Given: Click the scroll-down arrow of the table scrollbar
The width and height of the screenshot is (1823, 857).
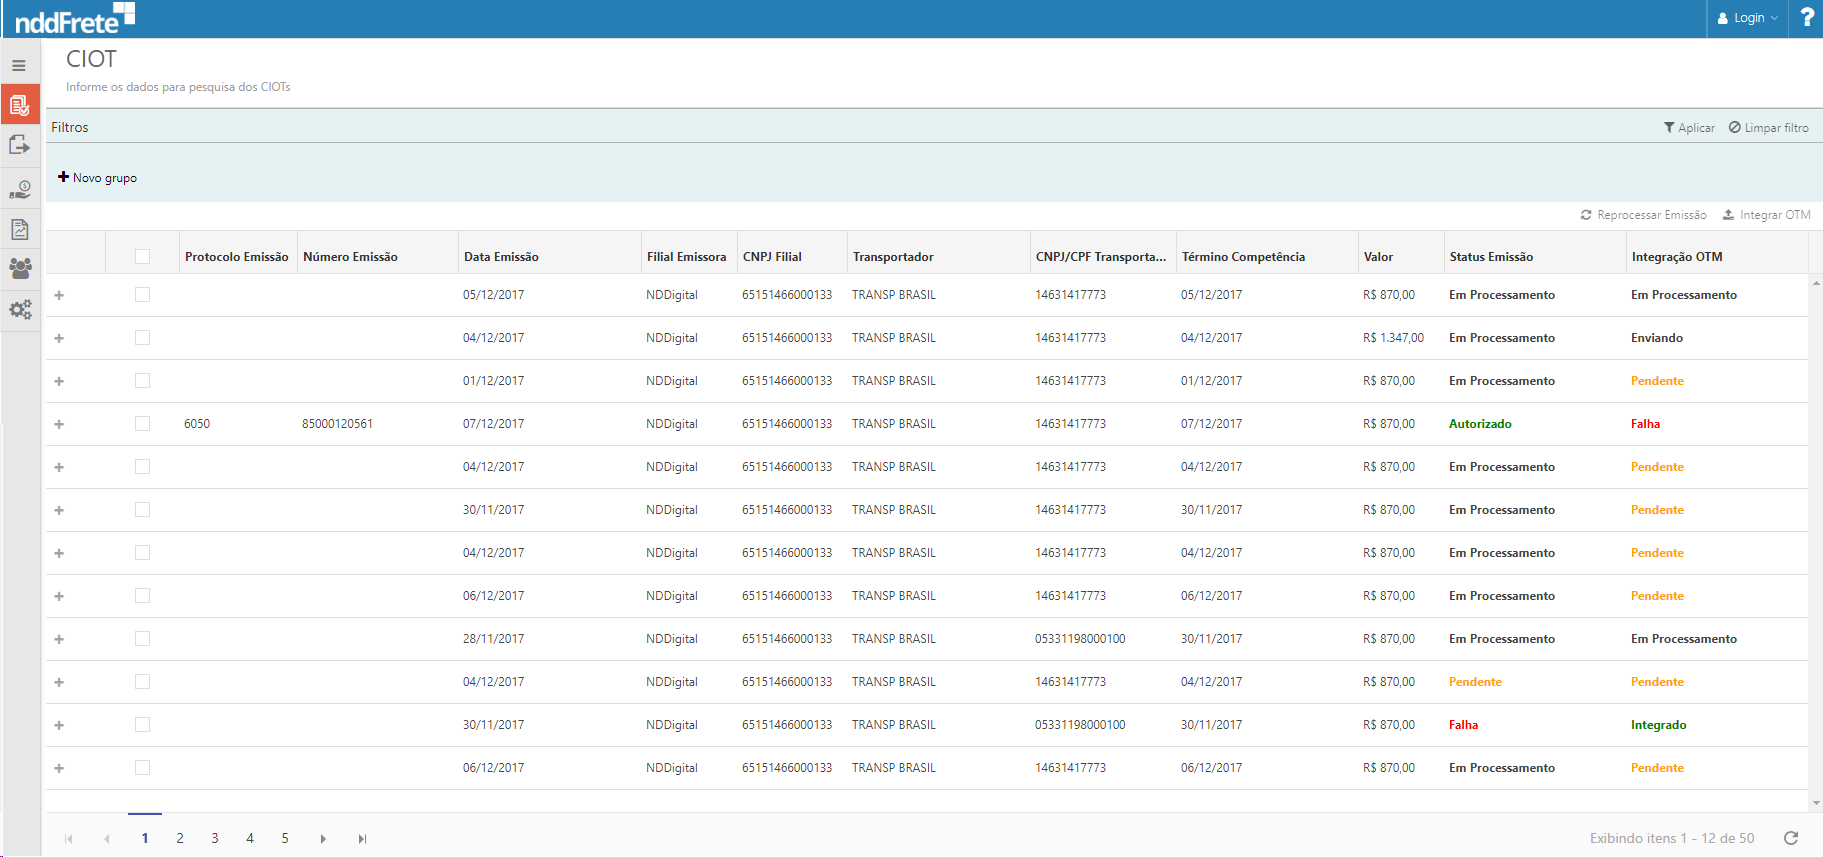Looking at the screenshot, I should pyautogui.click(x=1815, y=802).
